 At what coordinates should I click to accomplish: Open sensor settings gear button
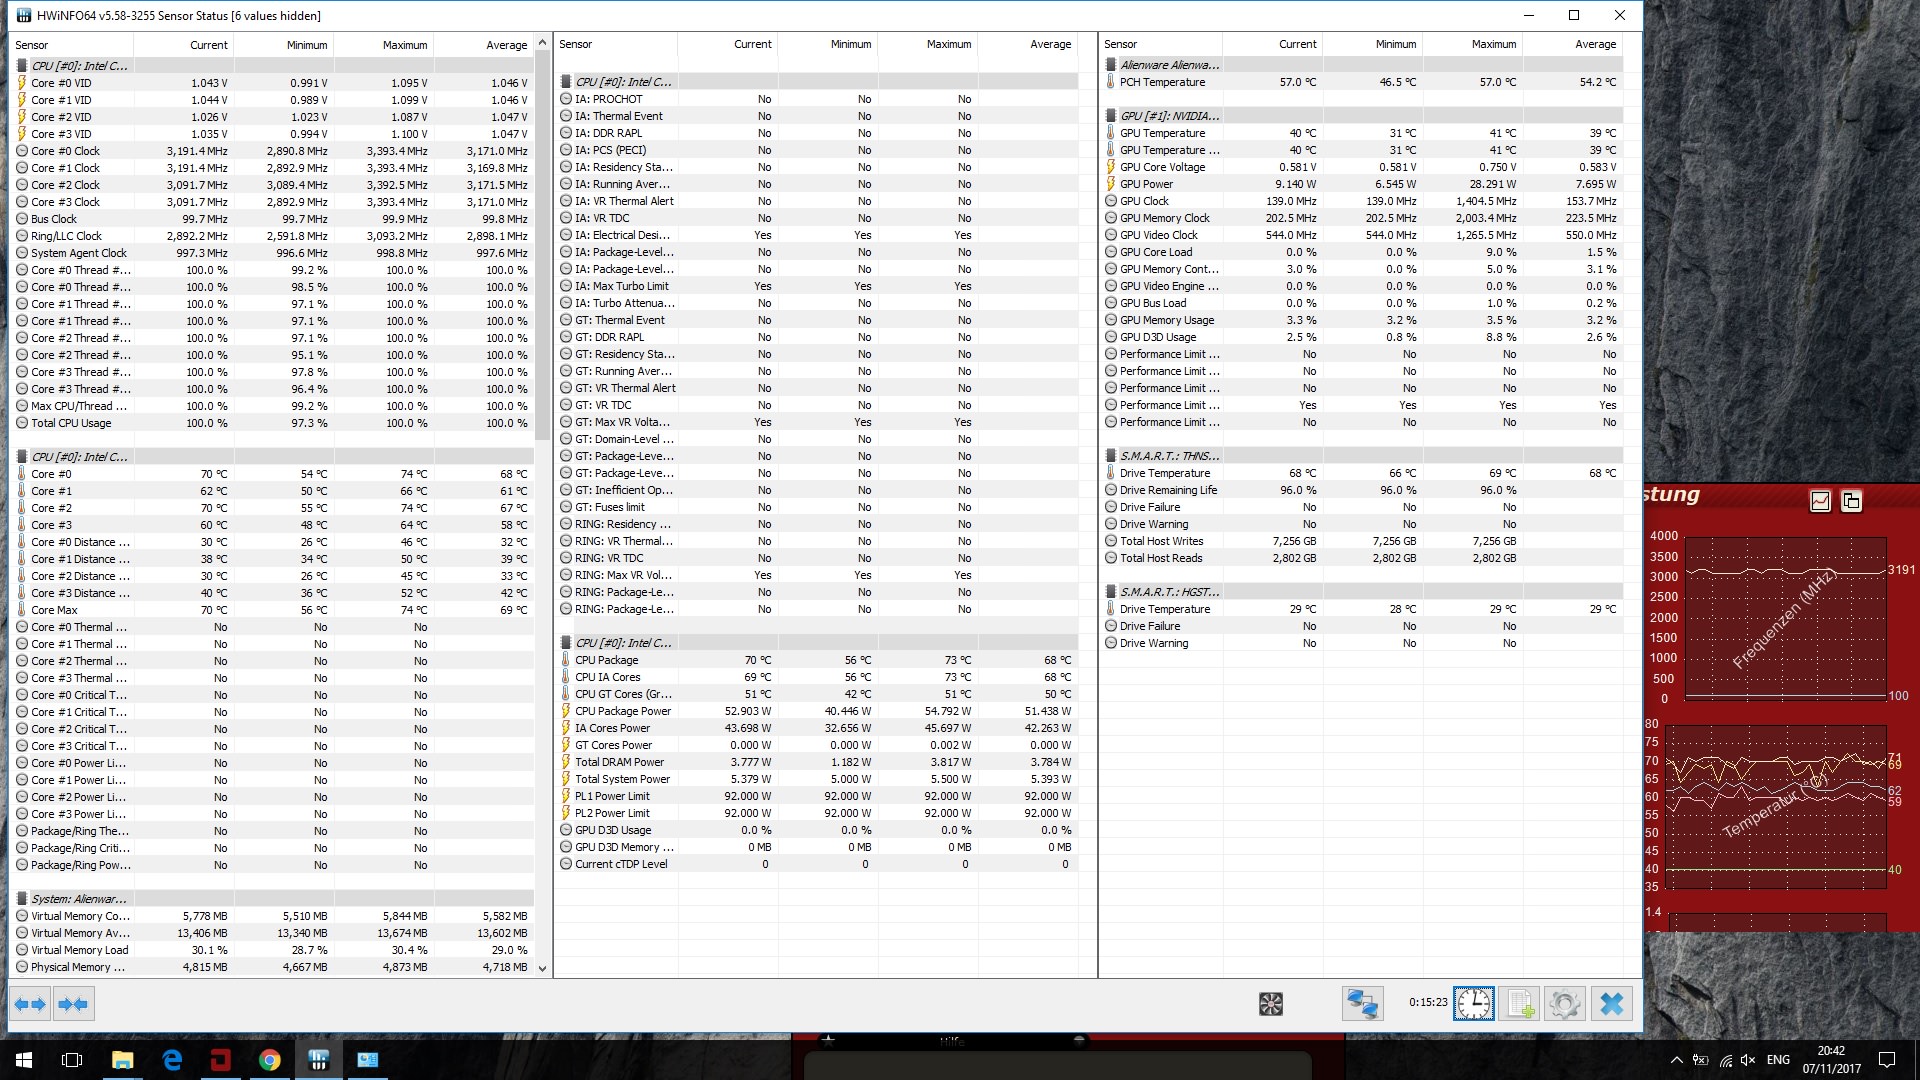[1565, 1004]
